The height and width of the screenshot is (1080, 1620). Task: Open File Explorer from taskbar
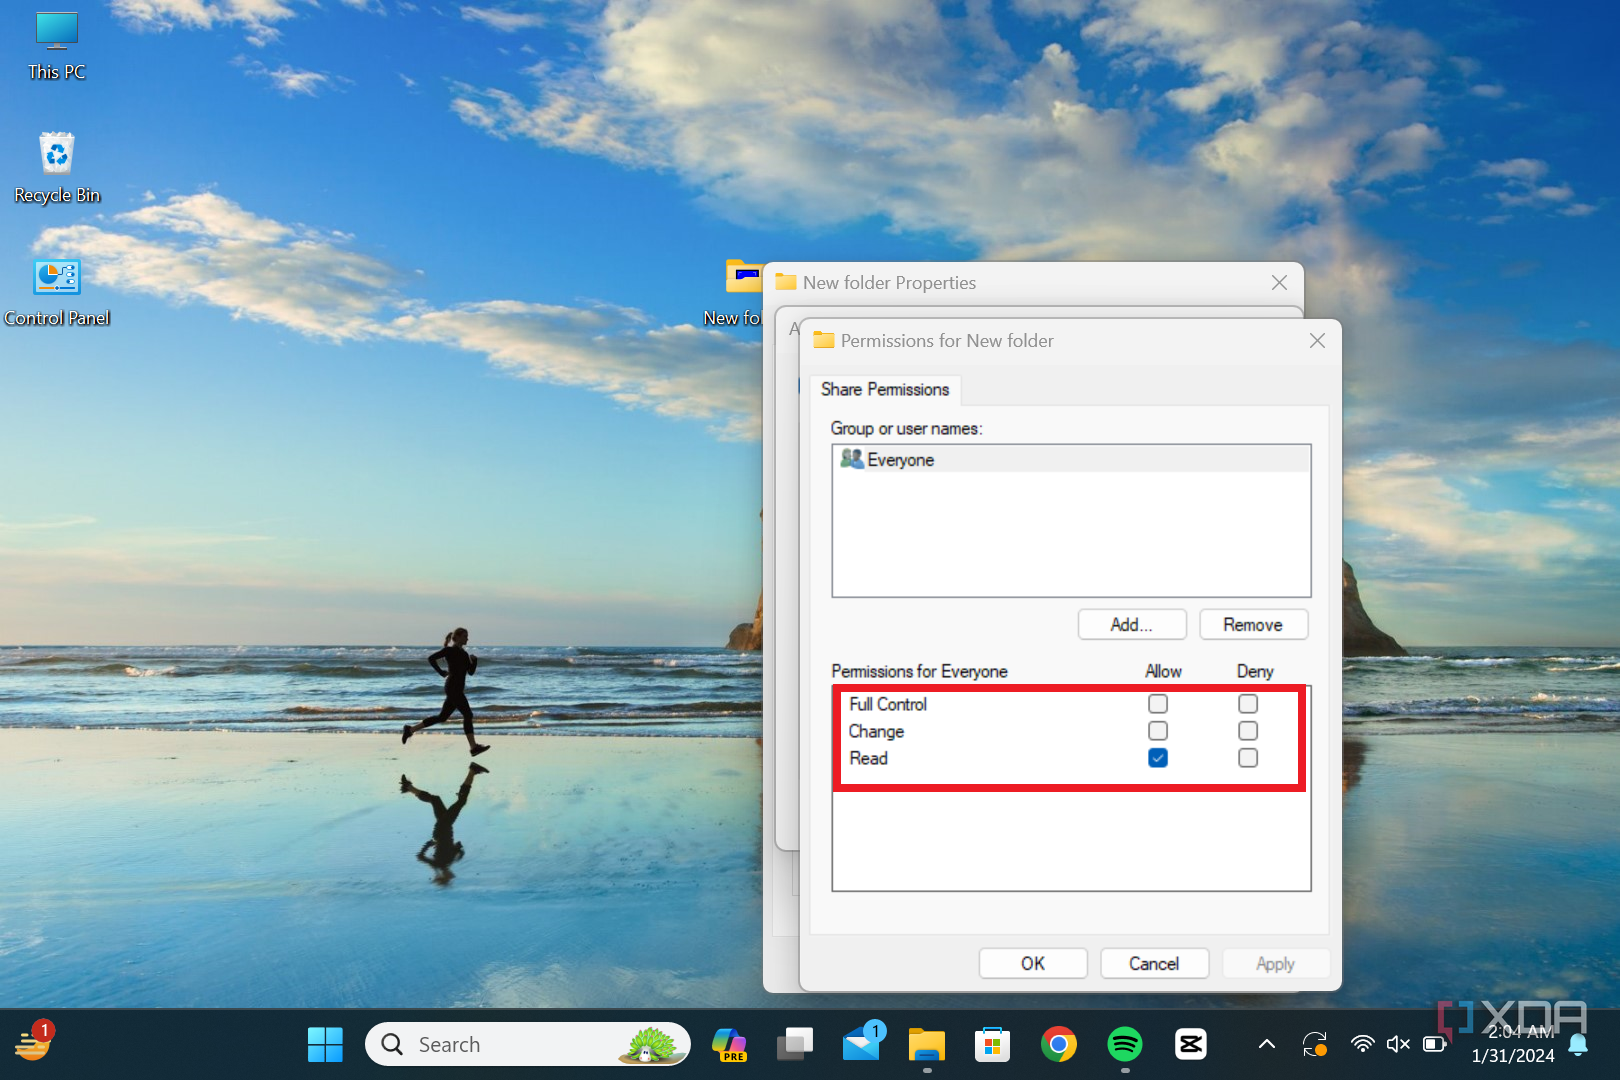tap(927, 1045)
